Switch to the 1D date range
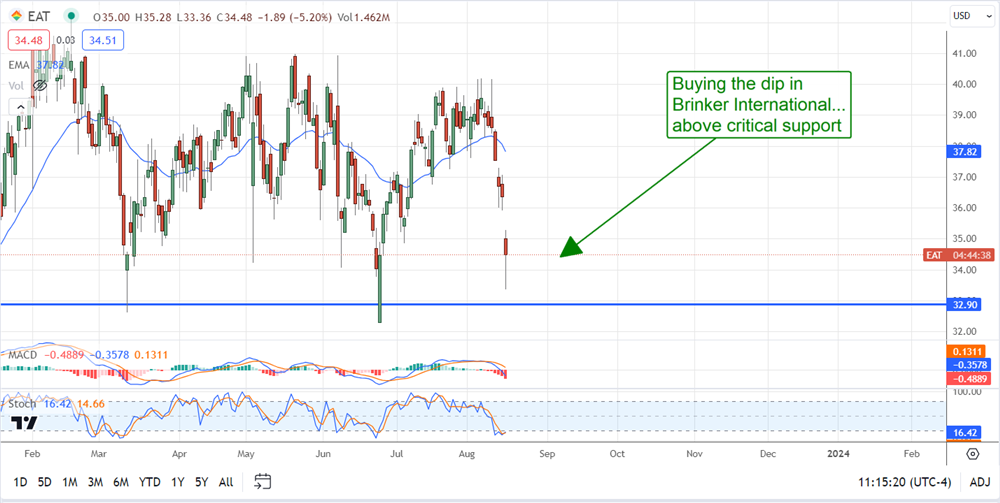The height and width of the screenshot is (503, 1000). point(20,482)
